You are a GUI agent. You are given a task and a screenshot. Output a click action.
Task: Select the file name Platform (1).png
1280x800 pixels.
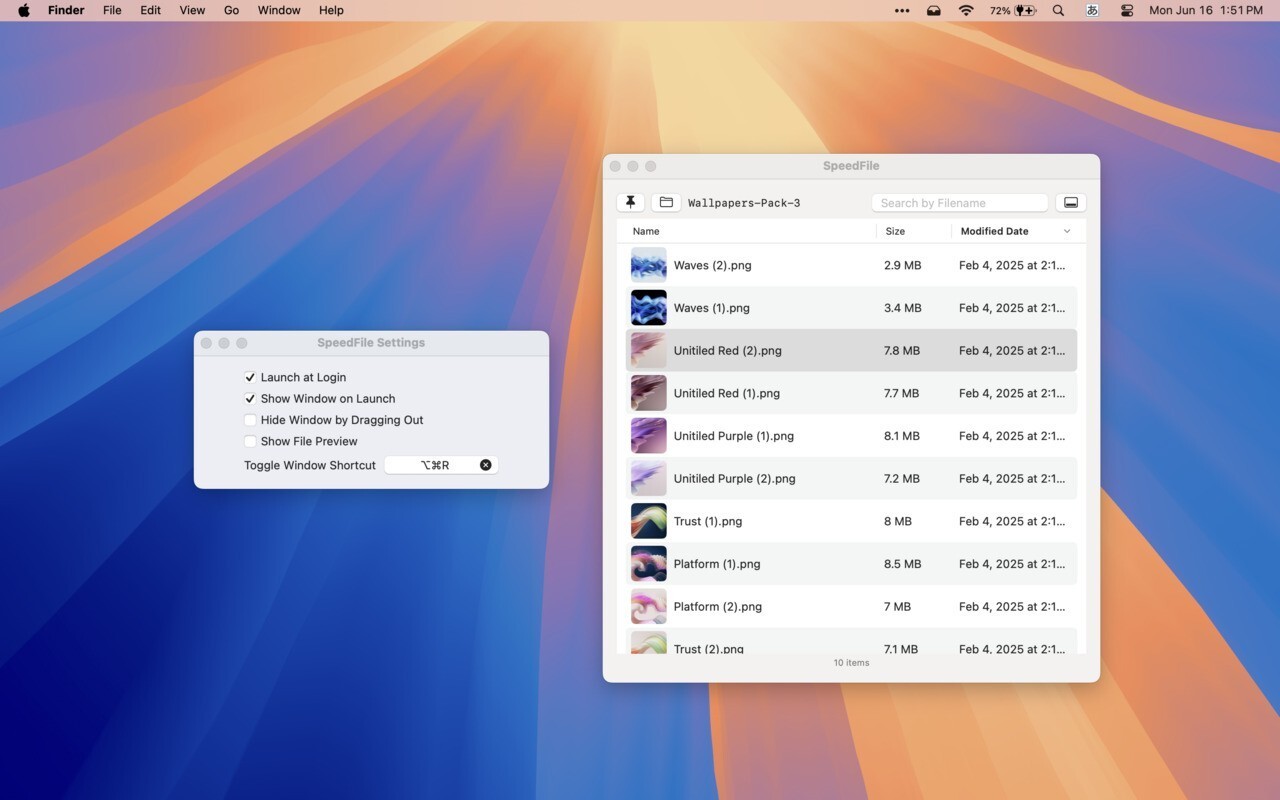click(716, 564)
